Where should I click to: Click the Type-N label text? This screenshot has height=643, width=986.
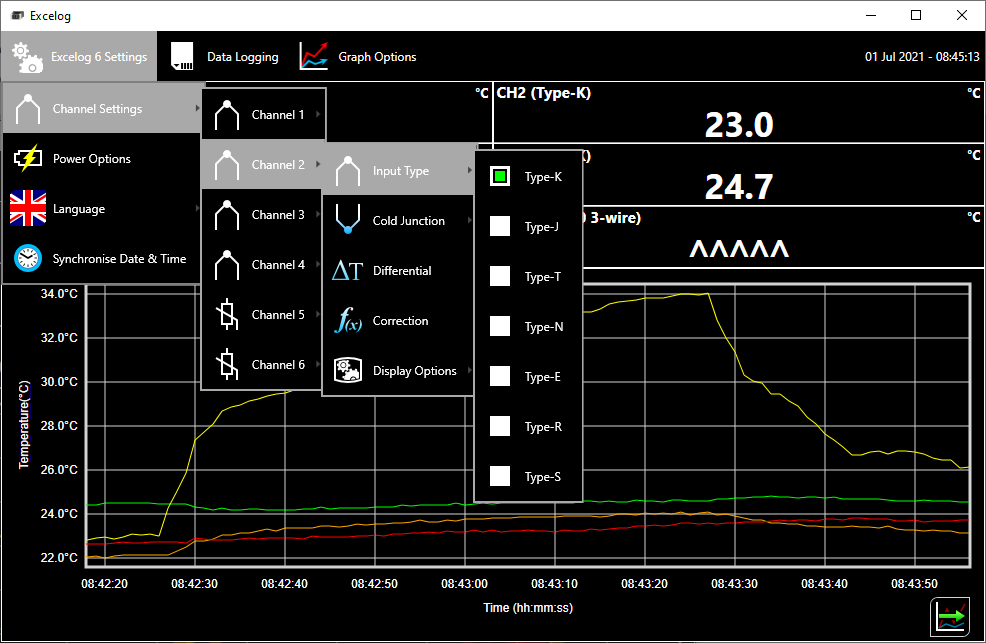pos(544,327)
